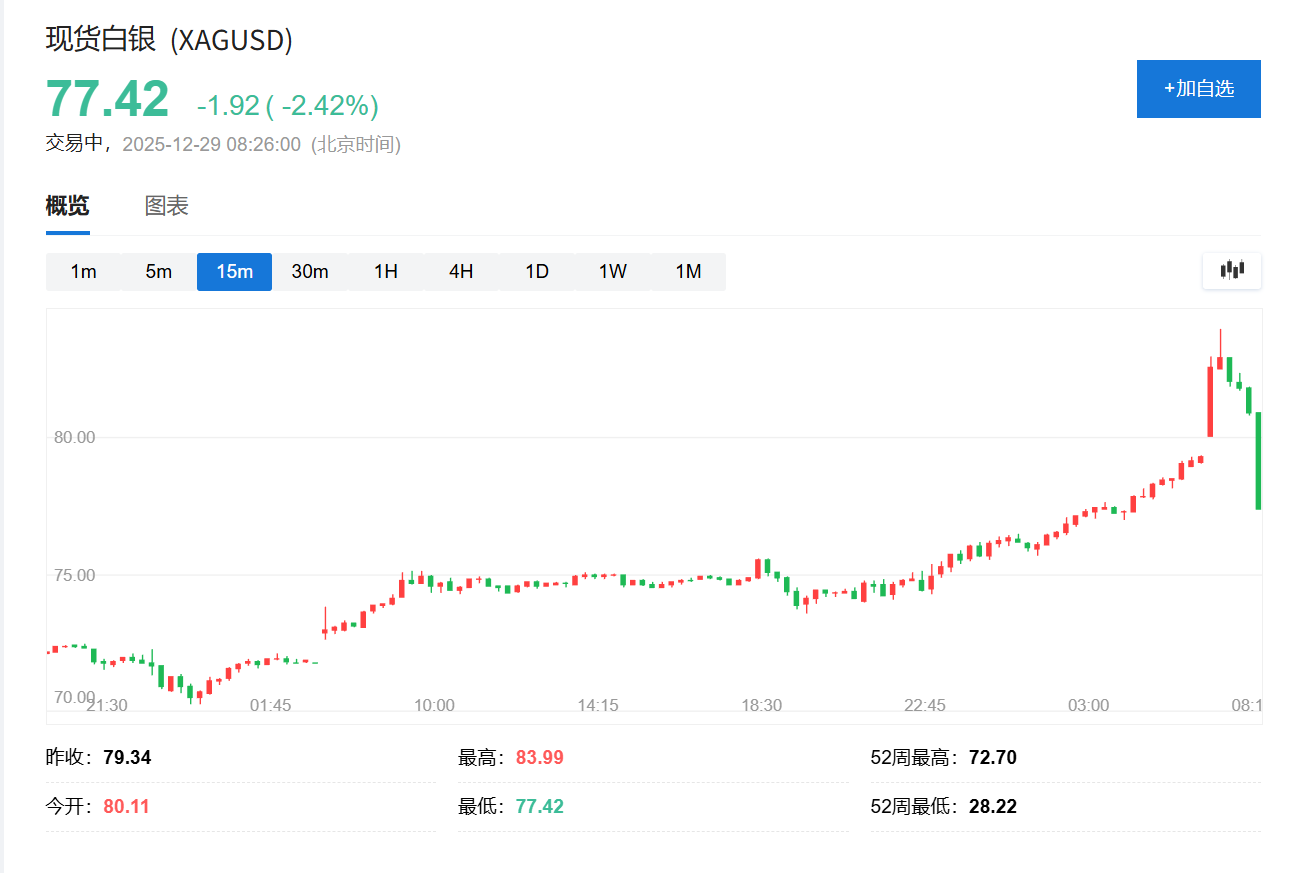Select the 1m timeframe
This screenshot has height=873, width=1300.
(x=84, y=271)
